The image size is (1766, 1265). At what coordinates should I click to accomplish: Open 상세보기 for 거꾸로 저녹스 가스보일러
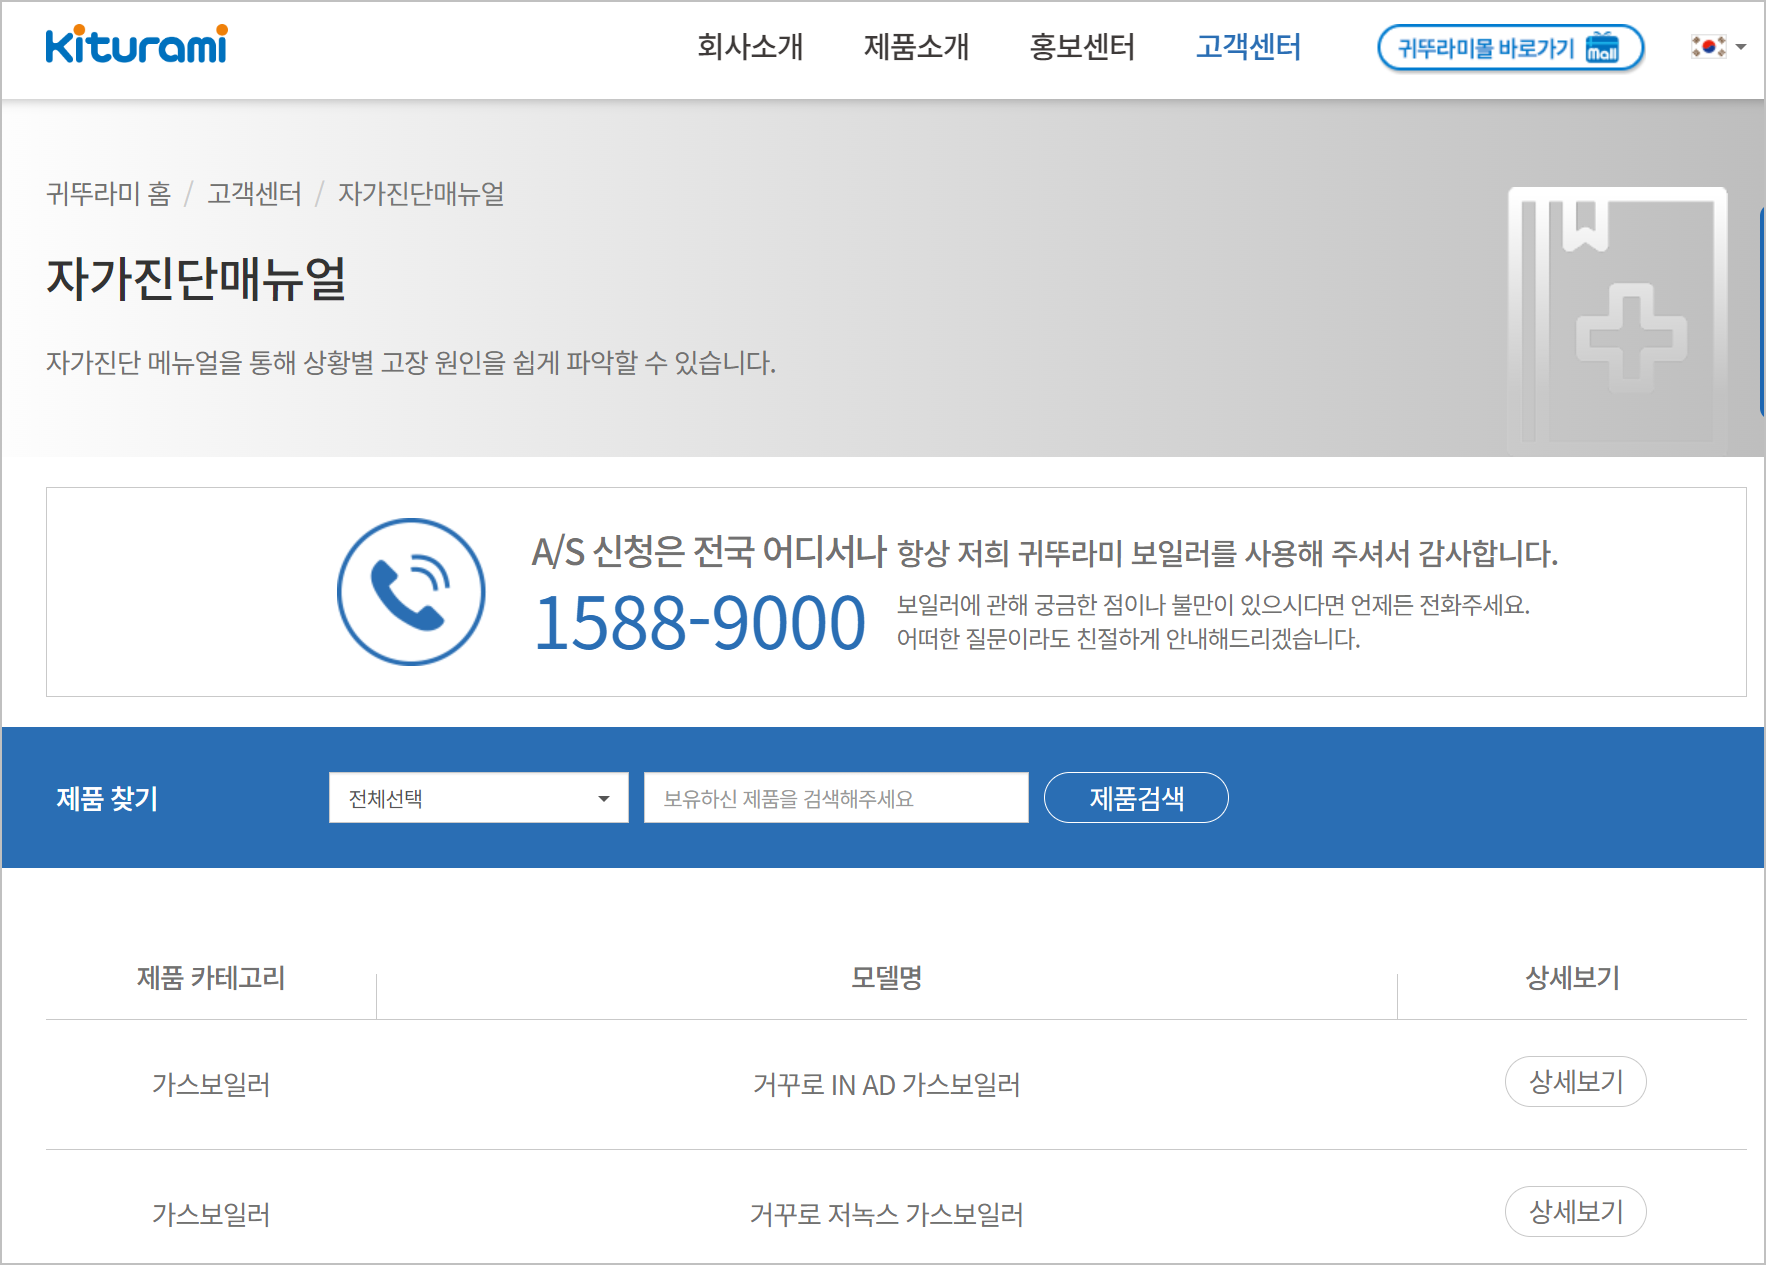coord(1576,1212)
